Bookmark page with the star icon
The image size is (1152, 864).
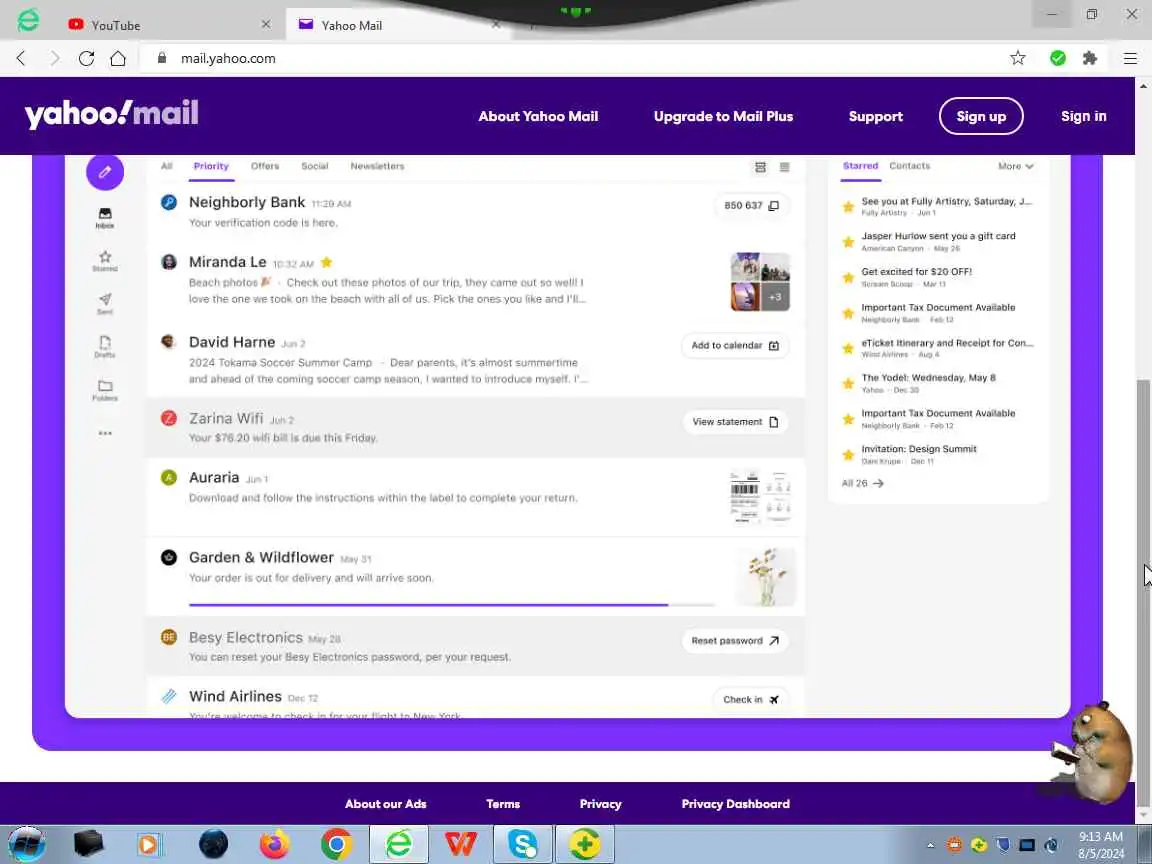coord(1018,58)
